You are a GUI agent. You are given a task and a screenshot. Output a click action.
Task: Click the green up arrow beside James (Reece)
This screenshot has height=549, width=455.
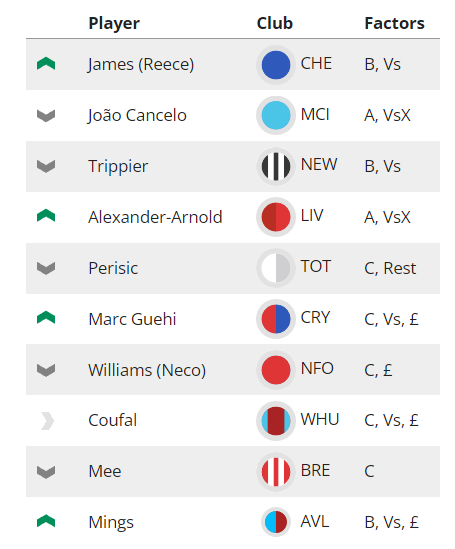pyautogui.click(x=46, y=64)
